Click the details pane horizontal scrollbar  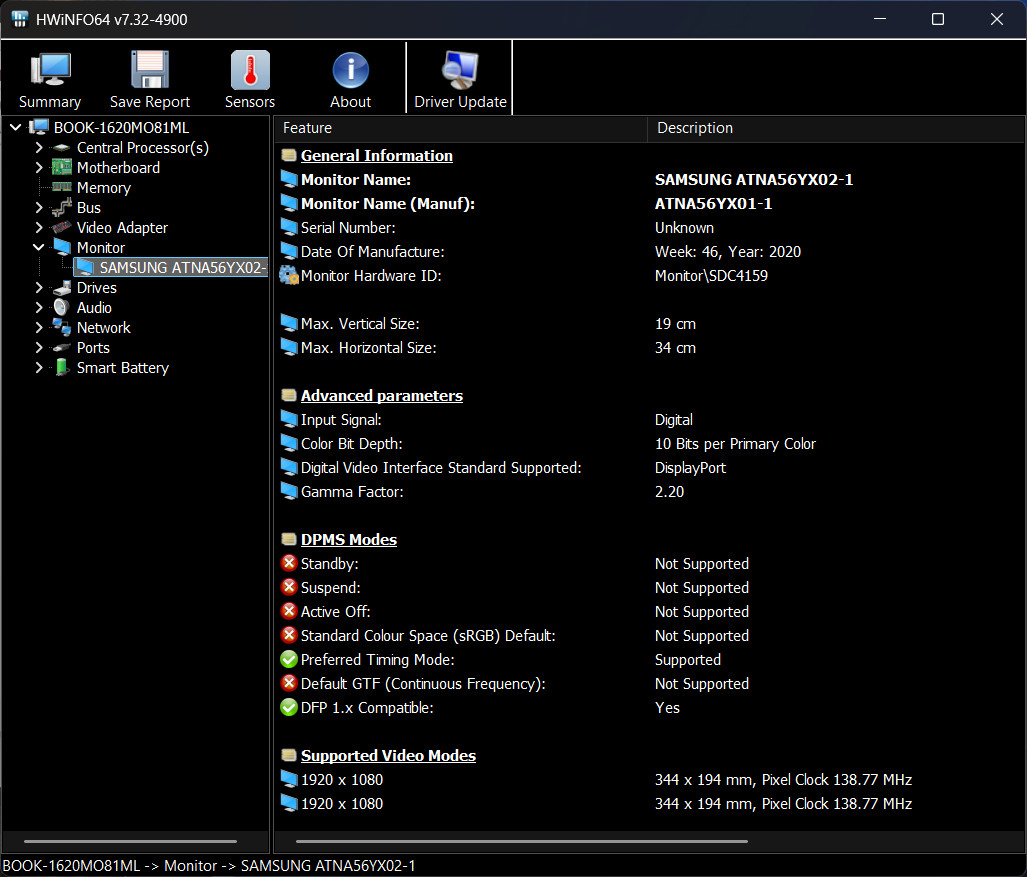click(x=521, y=841)
